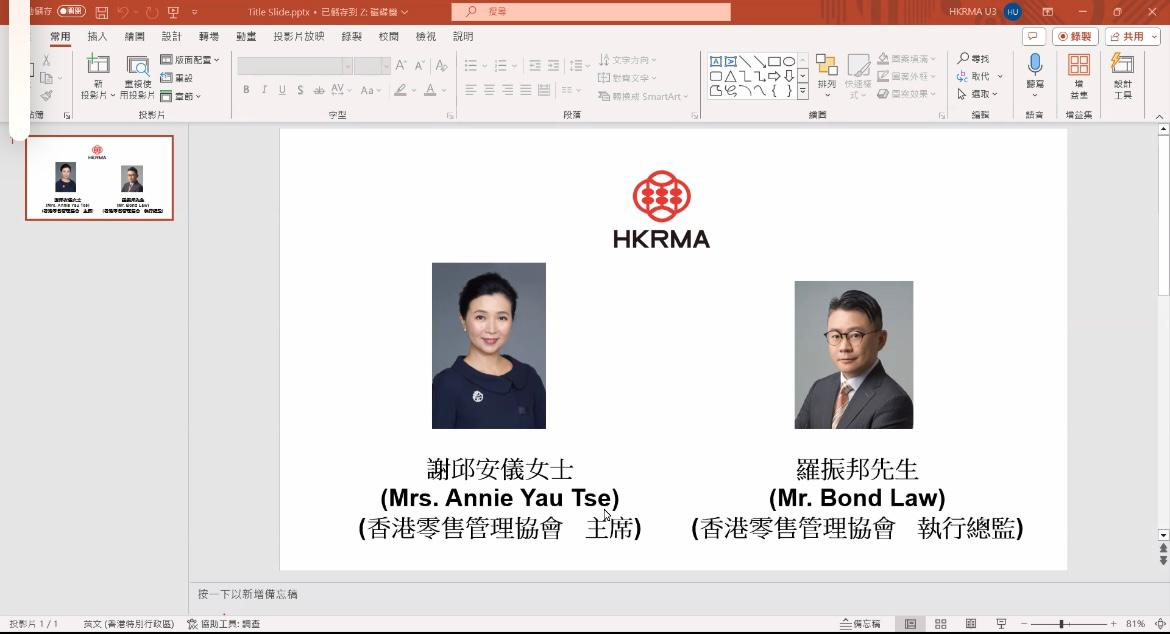Open the Insert (插入) ribbon tab

pos(97,37)
